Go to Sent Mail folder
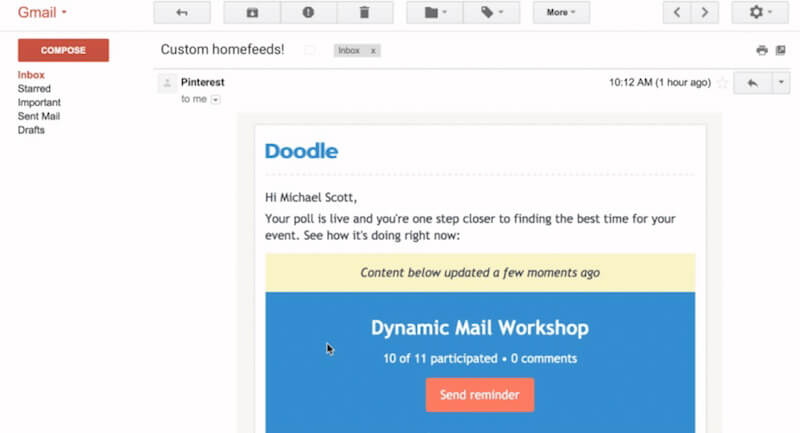Screen dimensions: 800x433 (39, 116)
